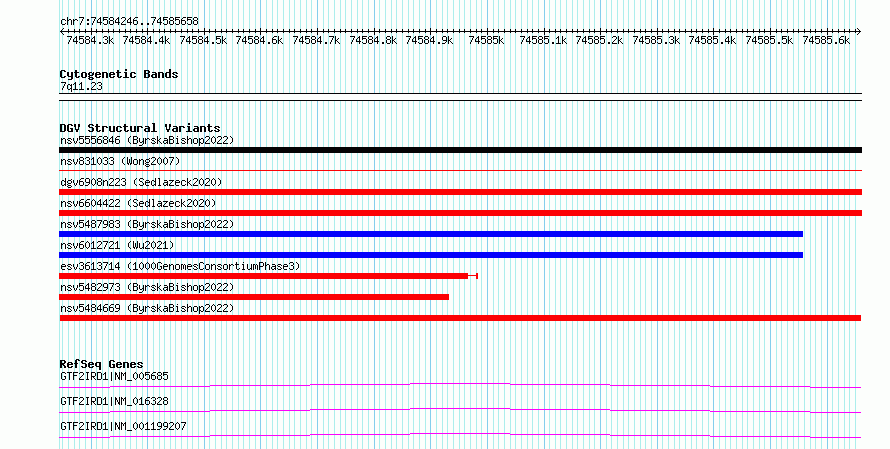Click ruler tick label 74585.5k
Viewport: 890px width, 449px height.
pos(769,40)
